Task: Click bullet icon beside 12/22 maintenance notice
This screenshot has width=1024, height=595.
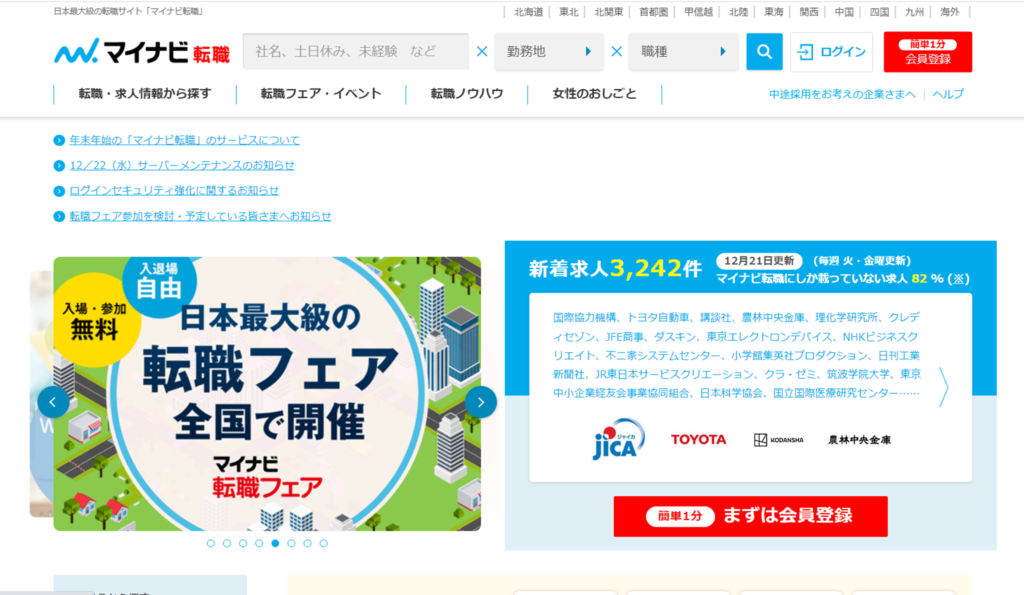Action: [59, 166]
